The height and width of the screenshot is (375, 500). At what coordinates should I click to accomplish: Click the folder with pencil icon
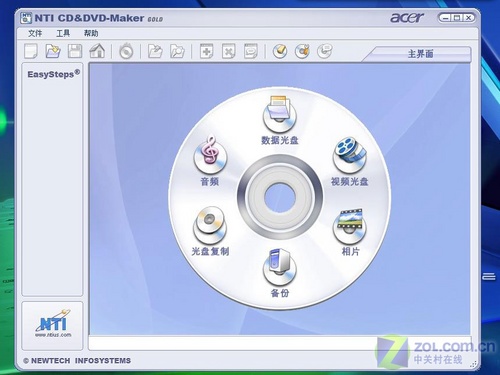point(155,52)
